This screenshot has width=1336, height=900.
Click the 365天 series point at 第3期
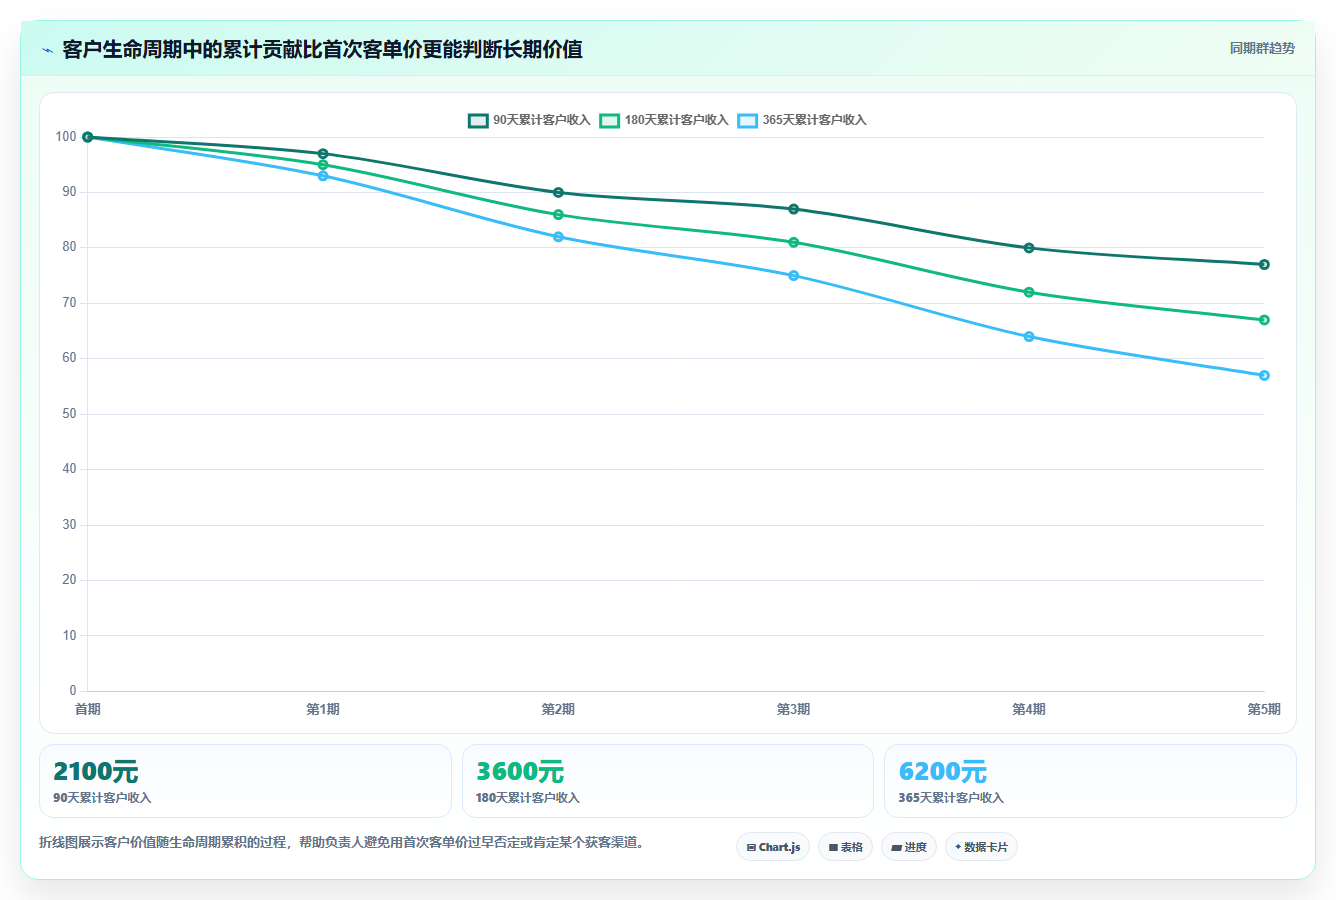pos(794,276)
